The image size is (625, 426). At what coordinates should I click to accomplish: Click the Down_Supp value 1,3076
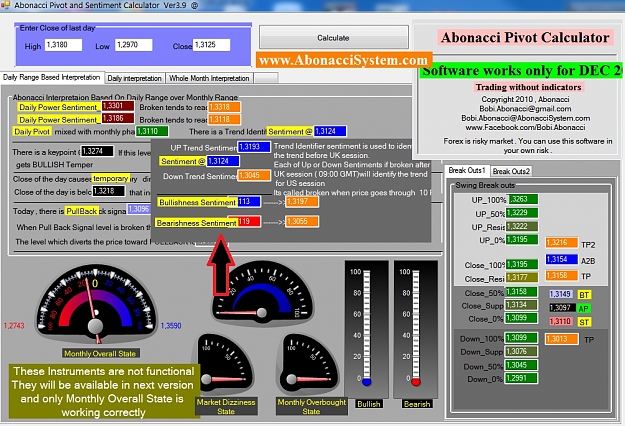522,351
